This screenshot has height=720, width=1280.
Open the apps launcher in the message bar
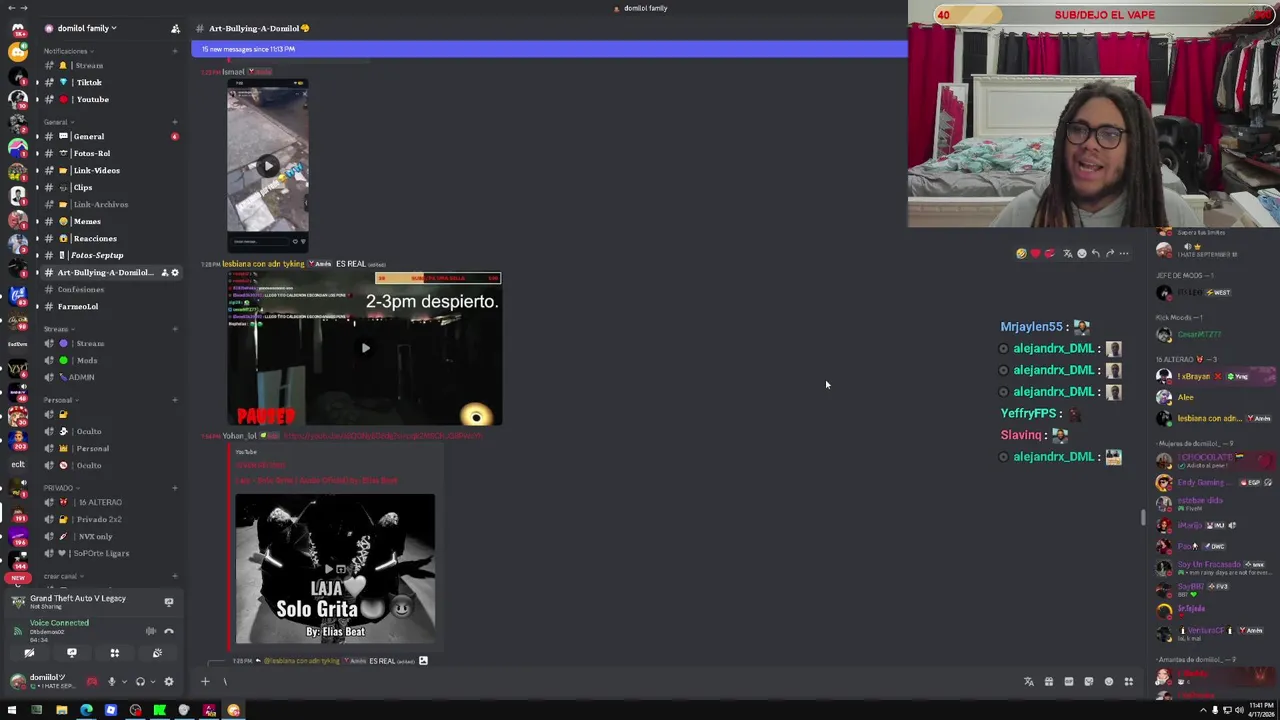pos(1128,682)
